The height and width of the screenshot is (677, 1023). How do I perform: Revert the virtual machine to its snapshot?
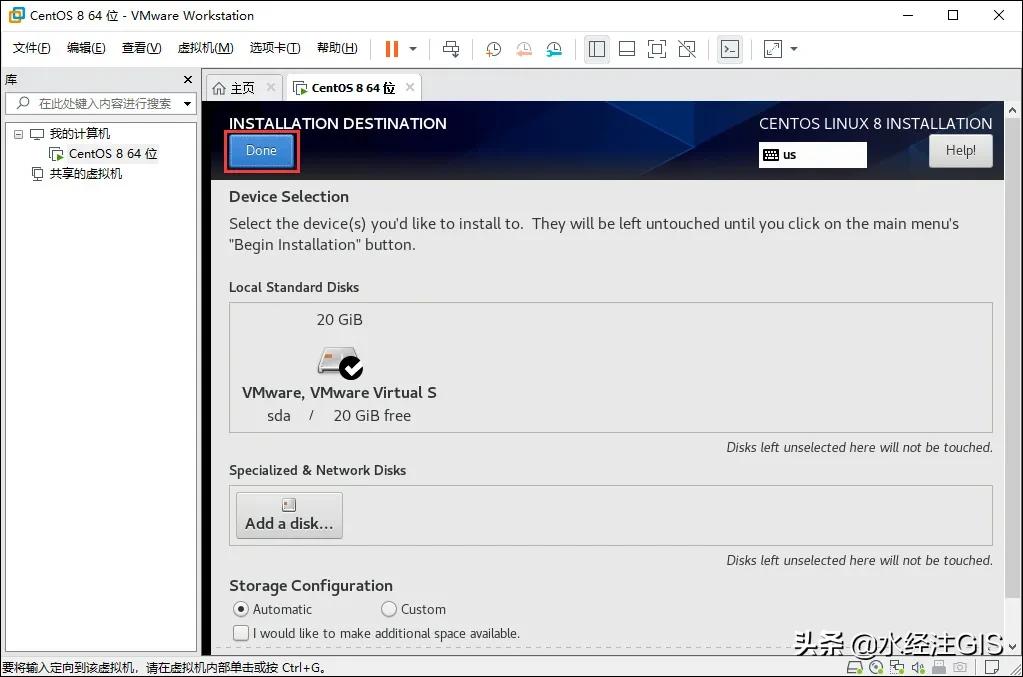pyautogui.click(x=523, y=48)
